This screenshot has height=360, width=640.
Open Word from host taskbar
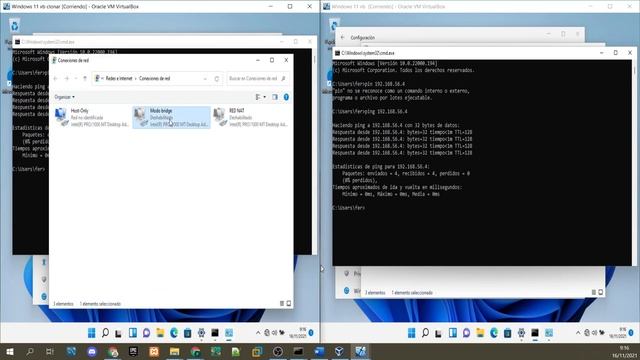tap(319, 351)
